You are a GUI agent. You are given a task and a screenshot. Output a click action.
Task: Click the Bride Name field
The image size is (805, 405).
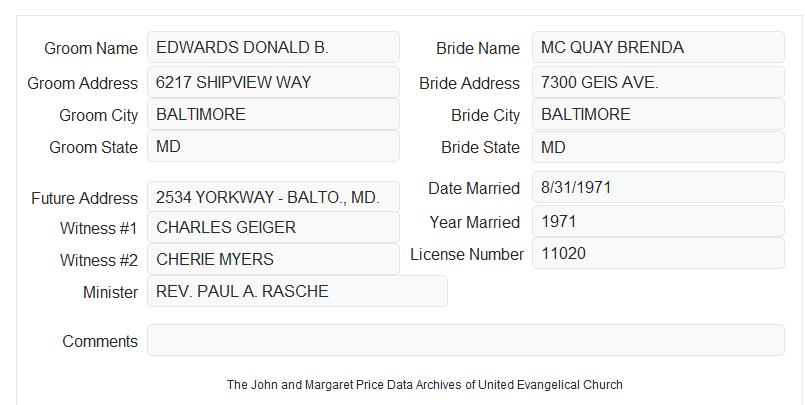tap(658, 47)
